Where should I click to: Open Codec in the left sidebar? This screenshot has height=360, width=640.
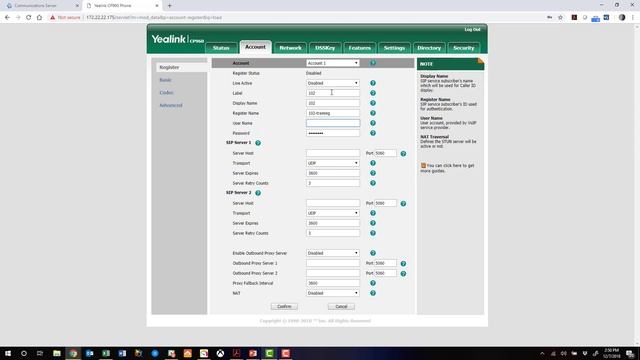pyautogui.click(x=167, y=93)
